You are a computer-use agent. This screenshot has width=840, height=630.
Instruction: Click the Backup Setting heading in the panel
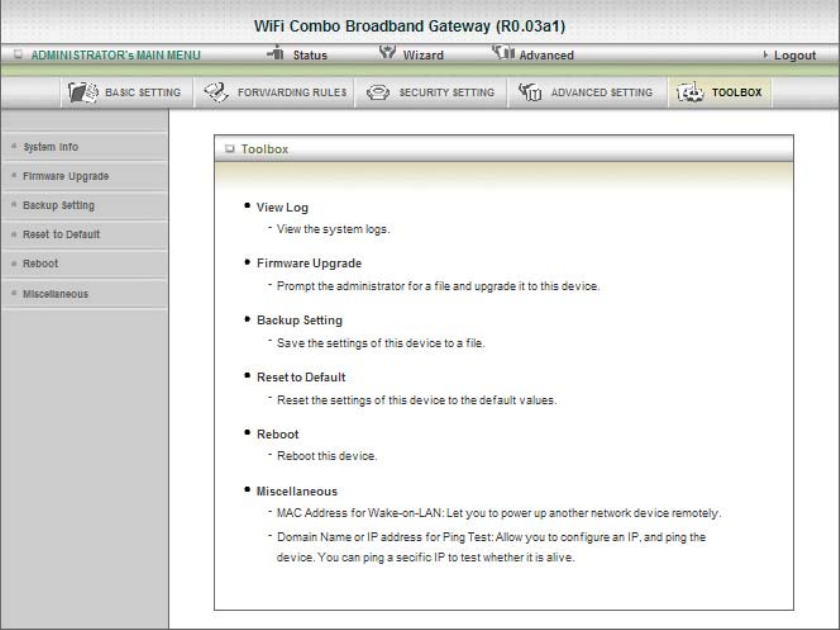299,320
